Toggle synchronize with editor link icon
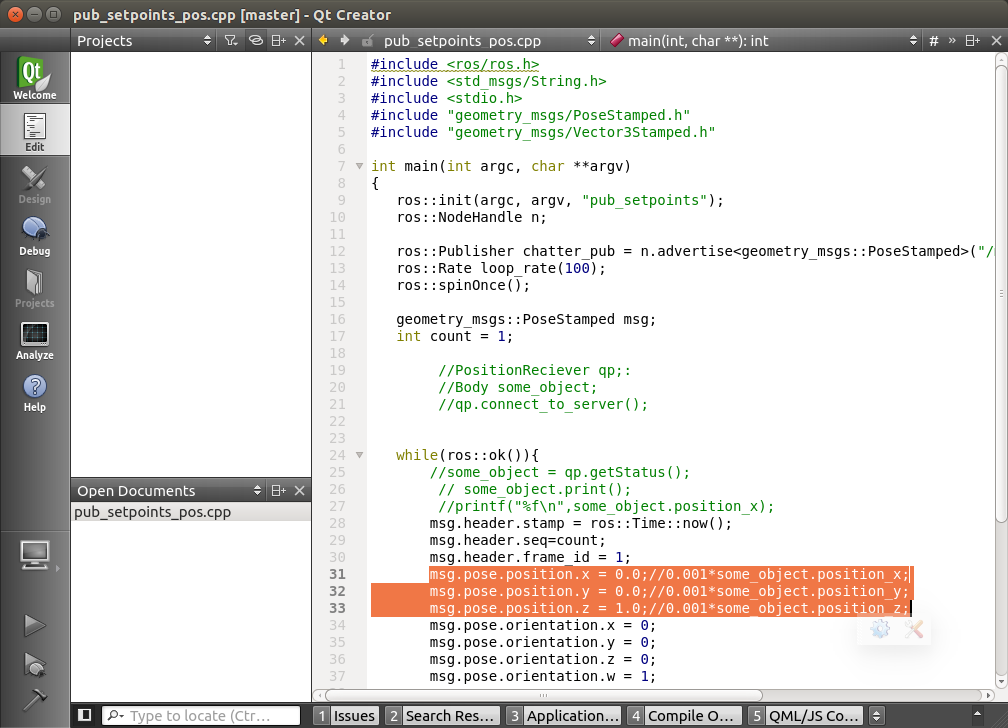The height and width of the screenshot is (728, 1008). click(255, 41)
